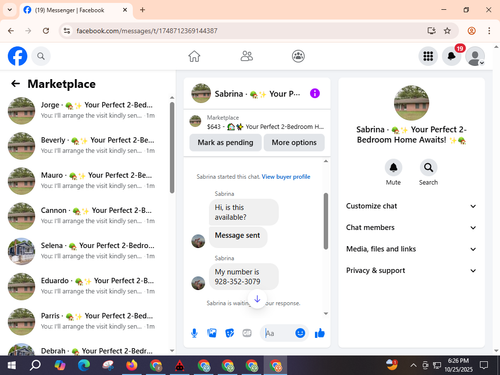Send a thumbs-up like
Image resolution: width=500 pixels, height=375 pixels.
(x=320, y=333)
